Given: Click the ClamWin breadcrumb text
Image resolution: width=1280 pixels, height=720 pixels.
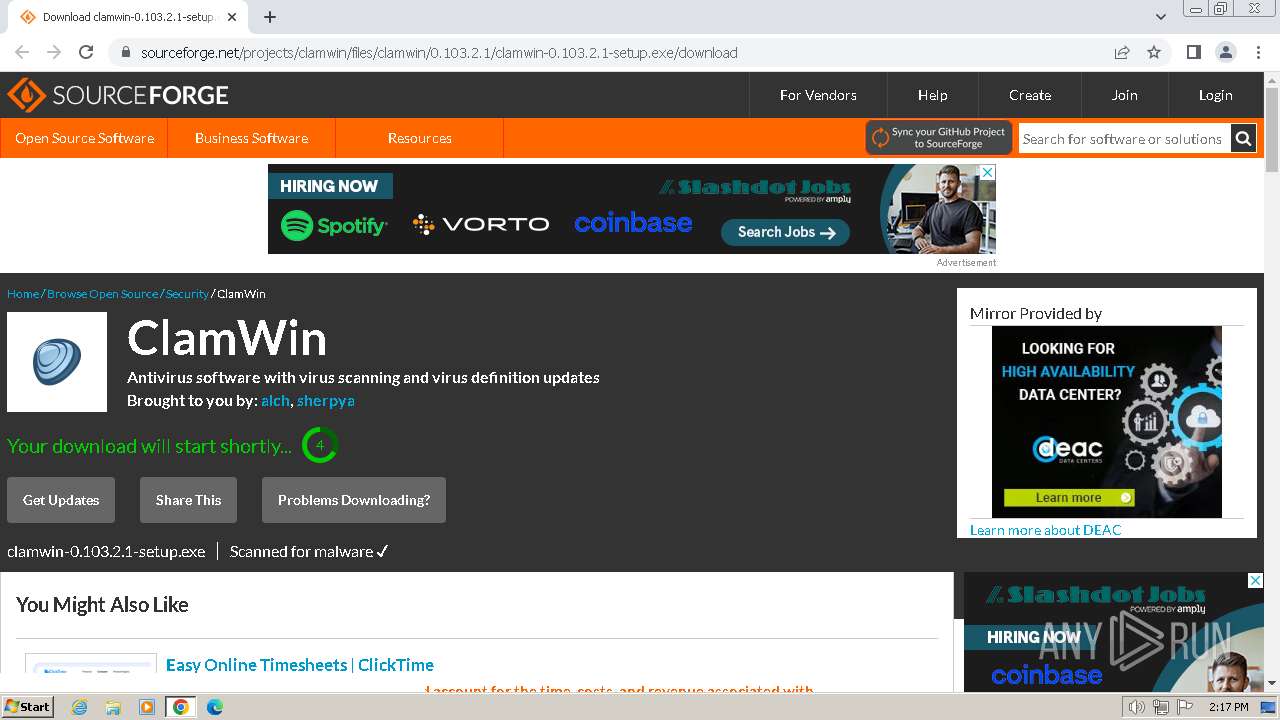Looking at the screenshot, I should tap(241, 294).
